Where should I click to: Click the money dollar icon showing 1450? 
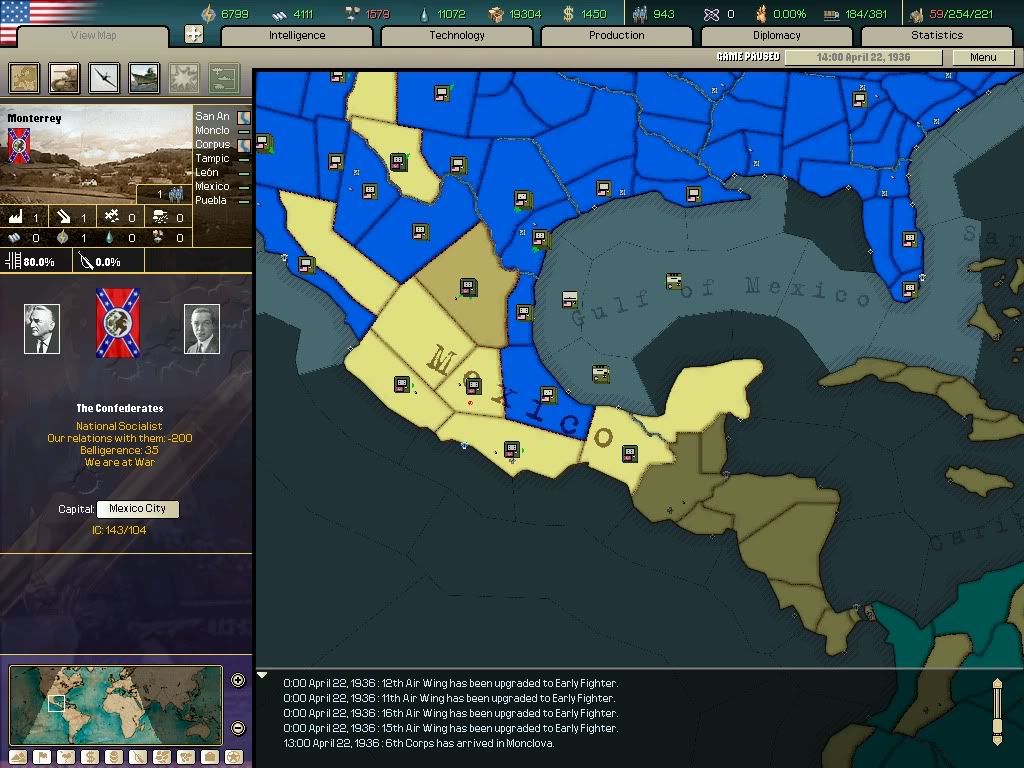pos(568,14)
